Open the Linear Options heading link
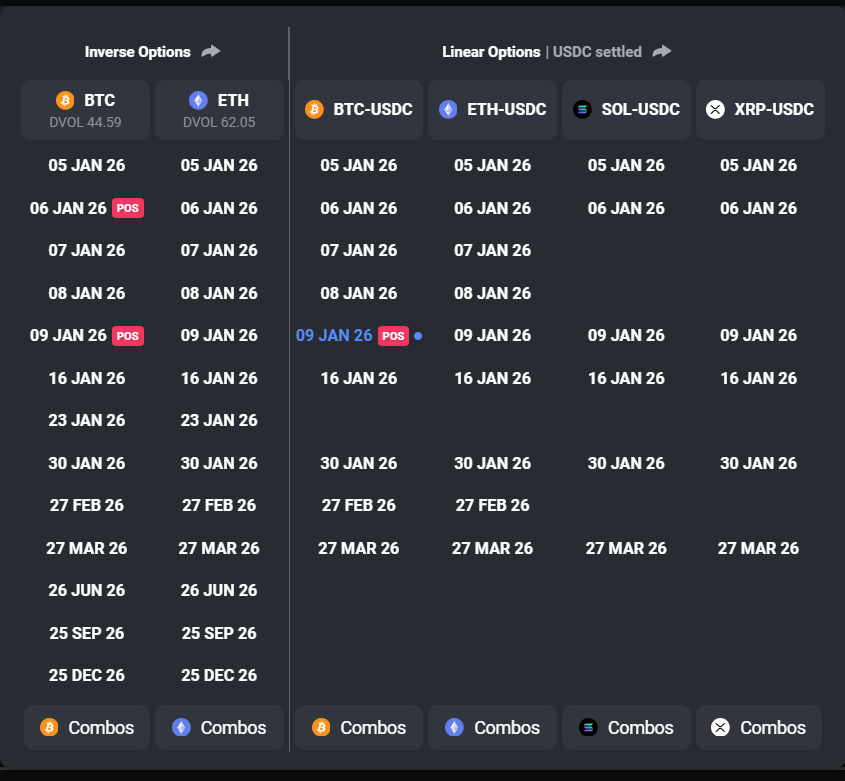Image resolution: width=845 pixels, height=781 pixels. pyautogui.click(x=491, y=52)
